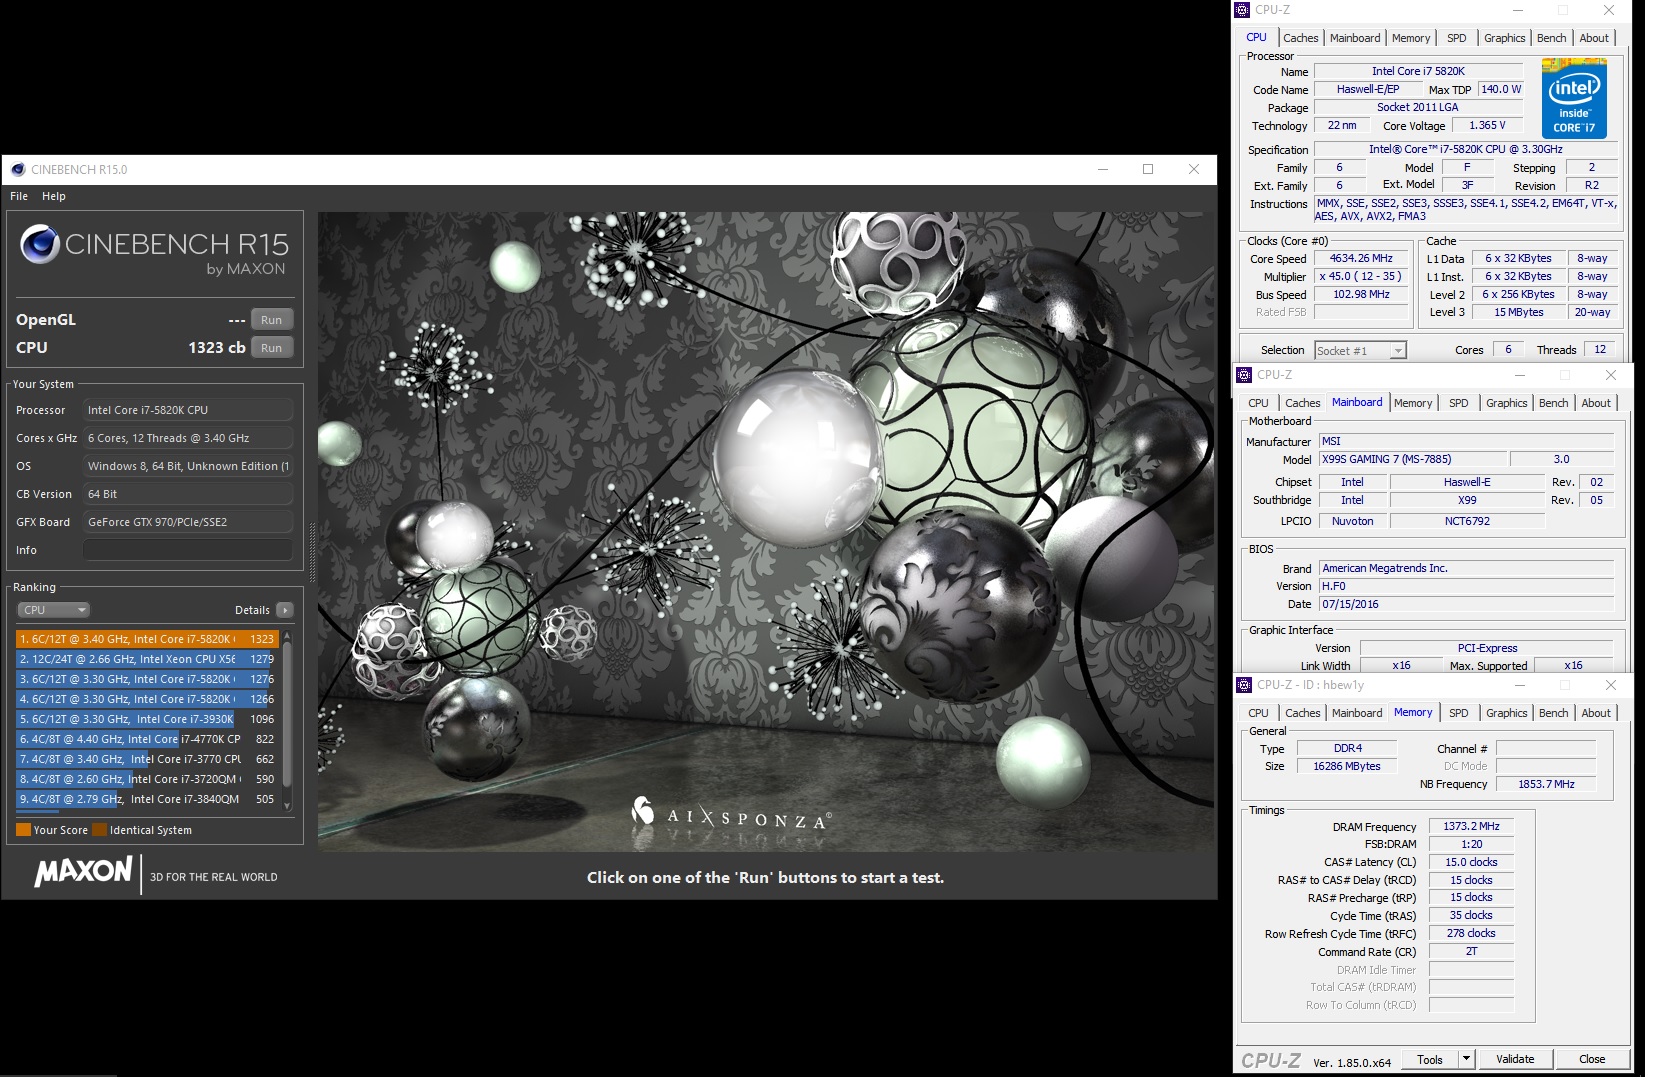The width and height of the screenshot is (1654, 1080).
Task: Select top ranking entry with 1323 score
Action: click(x=146, y=639)
